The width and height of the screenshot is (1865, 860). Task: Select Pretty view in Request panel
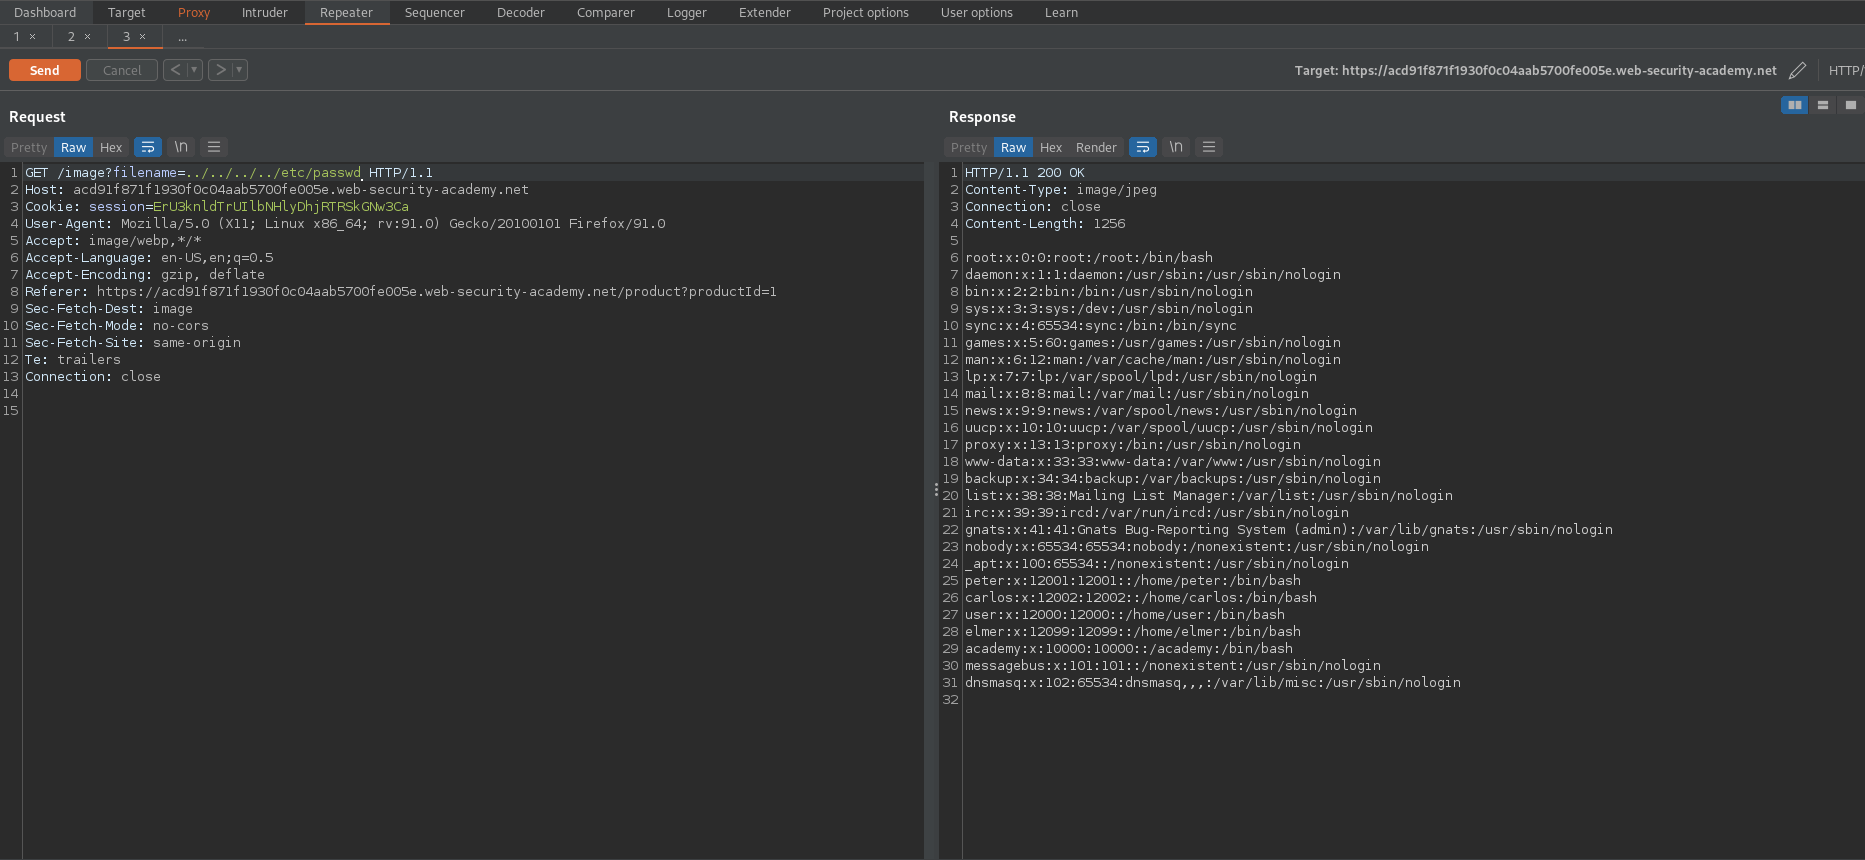coord(29,147)
